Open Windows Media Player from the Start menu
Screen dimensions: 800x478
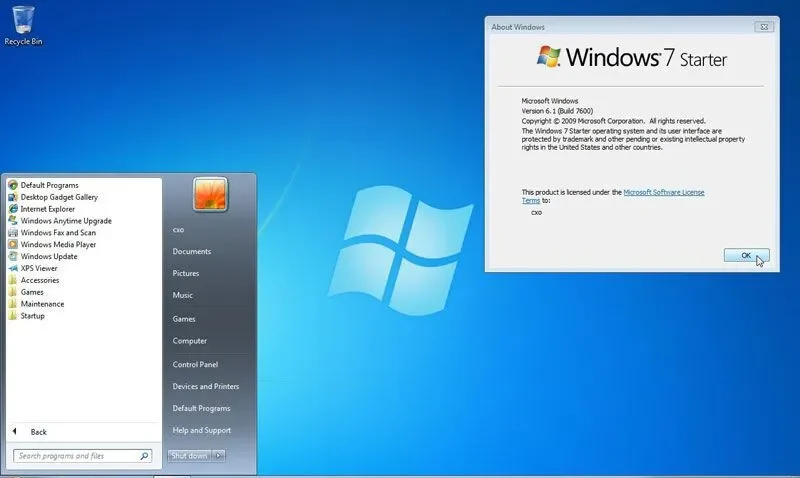[58, 245]
